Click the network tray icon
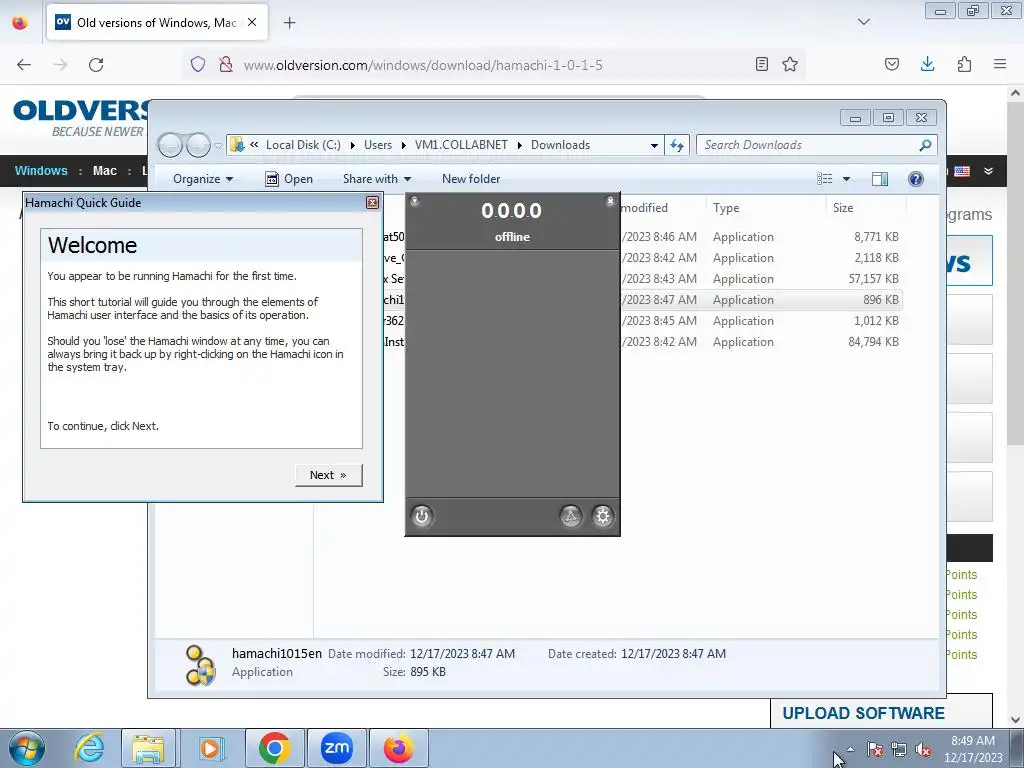The image size is (1024, 768). 899,750
